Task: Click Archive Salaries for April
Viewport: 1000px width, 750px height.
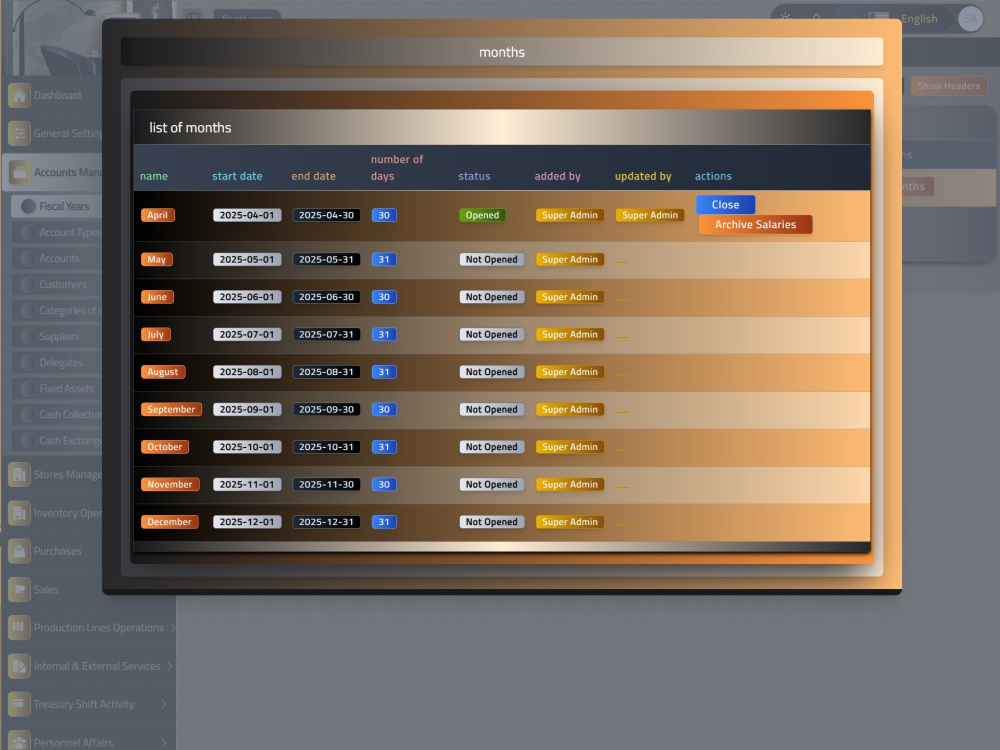Action: pos(755,224)
